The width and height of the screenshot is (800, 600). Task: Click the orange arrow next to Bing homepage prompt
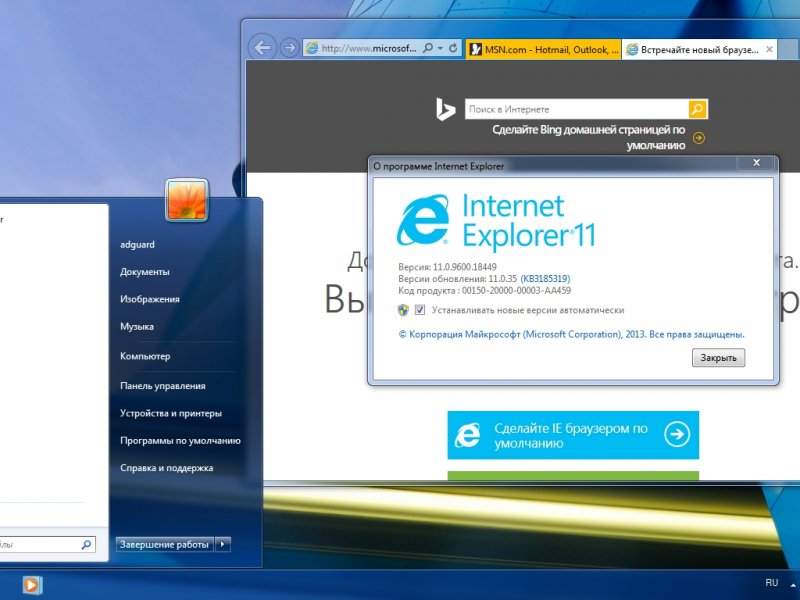[699, 138]
